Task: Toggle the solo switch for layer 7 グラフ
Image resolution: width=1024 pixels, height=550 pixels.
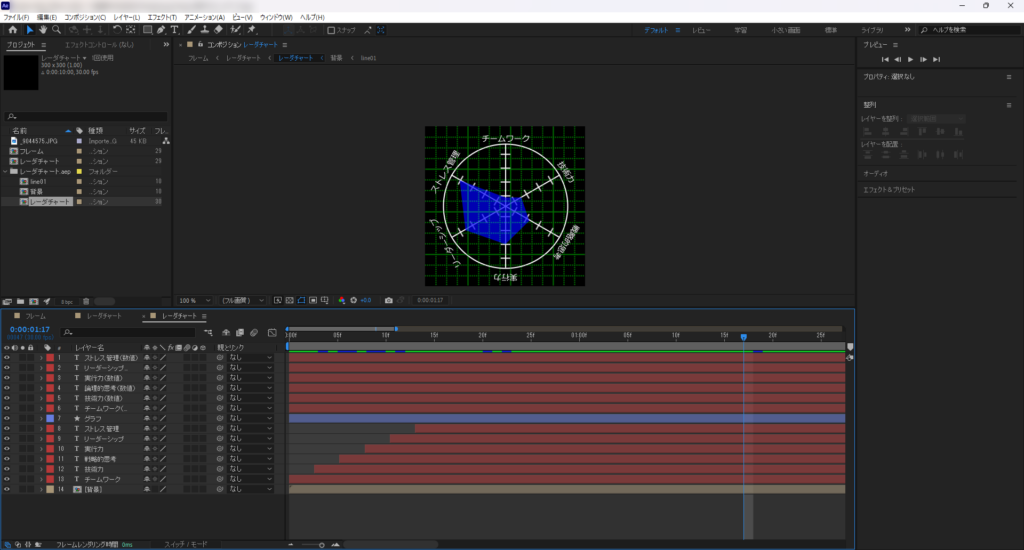Action: coord(22,419)
